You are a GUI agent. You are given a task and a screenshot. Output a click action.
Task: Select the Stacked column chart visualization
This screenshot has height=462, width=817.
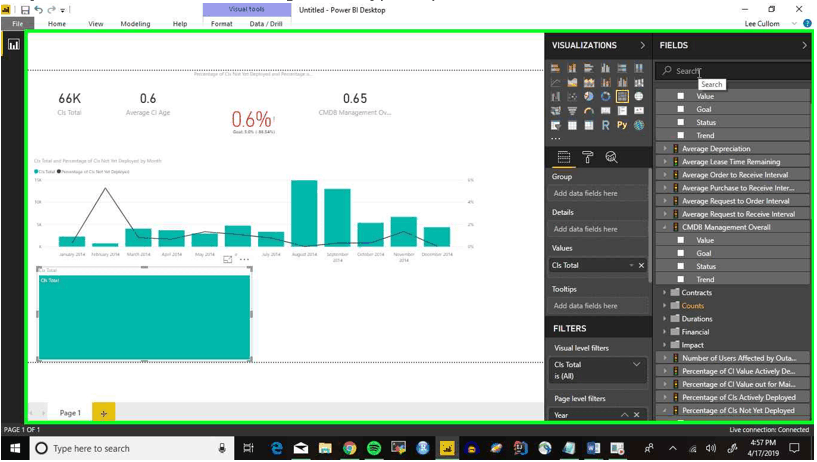(x=572, y=68)
